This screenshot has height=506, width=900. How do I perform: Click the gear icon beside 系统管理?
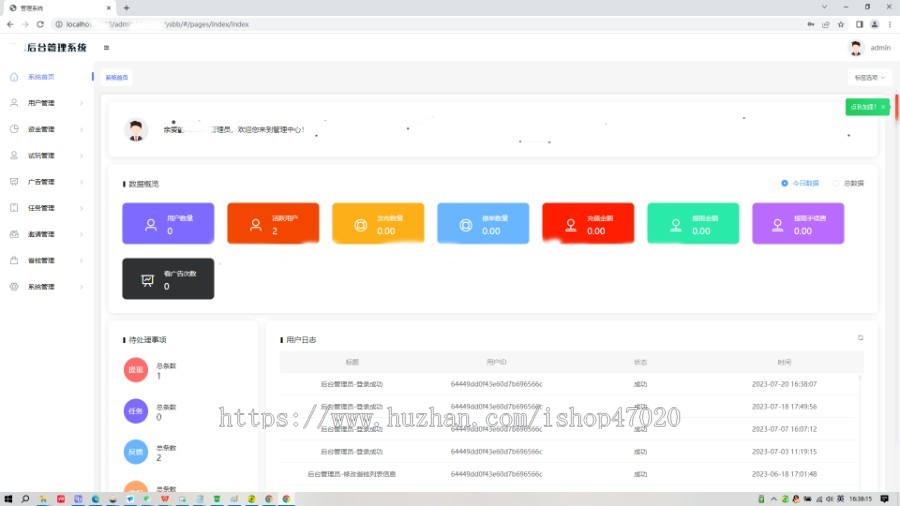coord(14,286)
